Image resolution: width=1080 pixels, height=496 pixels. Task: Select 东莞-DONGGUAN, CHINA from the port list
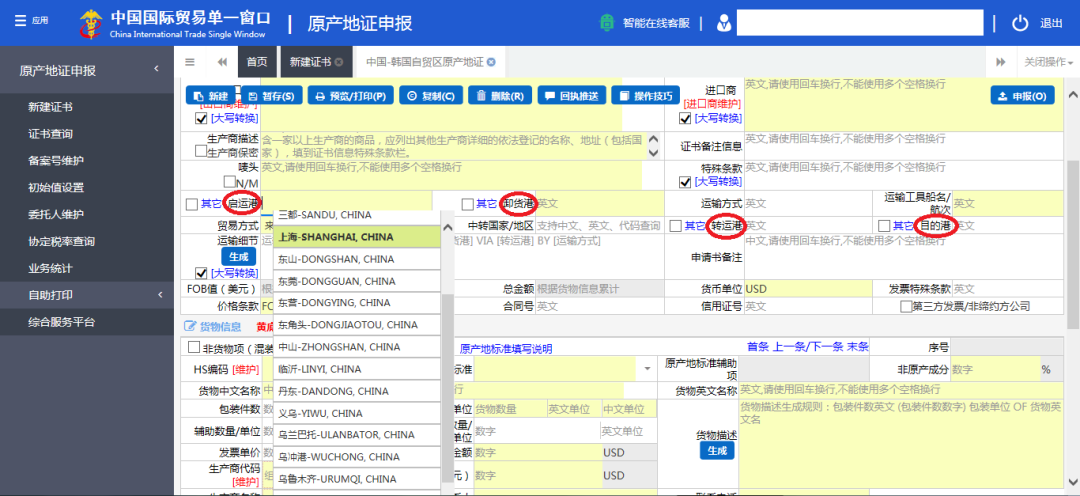click(x=357, y=281)
